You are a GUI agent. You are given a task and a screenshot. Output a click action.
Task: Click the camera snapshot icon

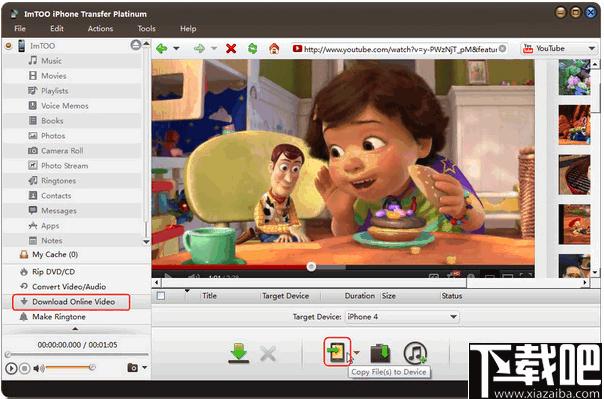click(x=133, y=368)
